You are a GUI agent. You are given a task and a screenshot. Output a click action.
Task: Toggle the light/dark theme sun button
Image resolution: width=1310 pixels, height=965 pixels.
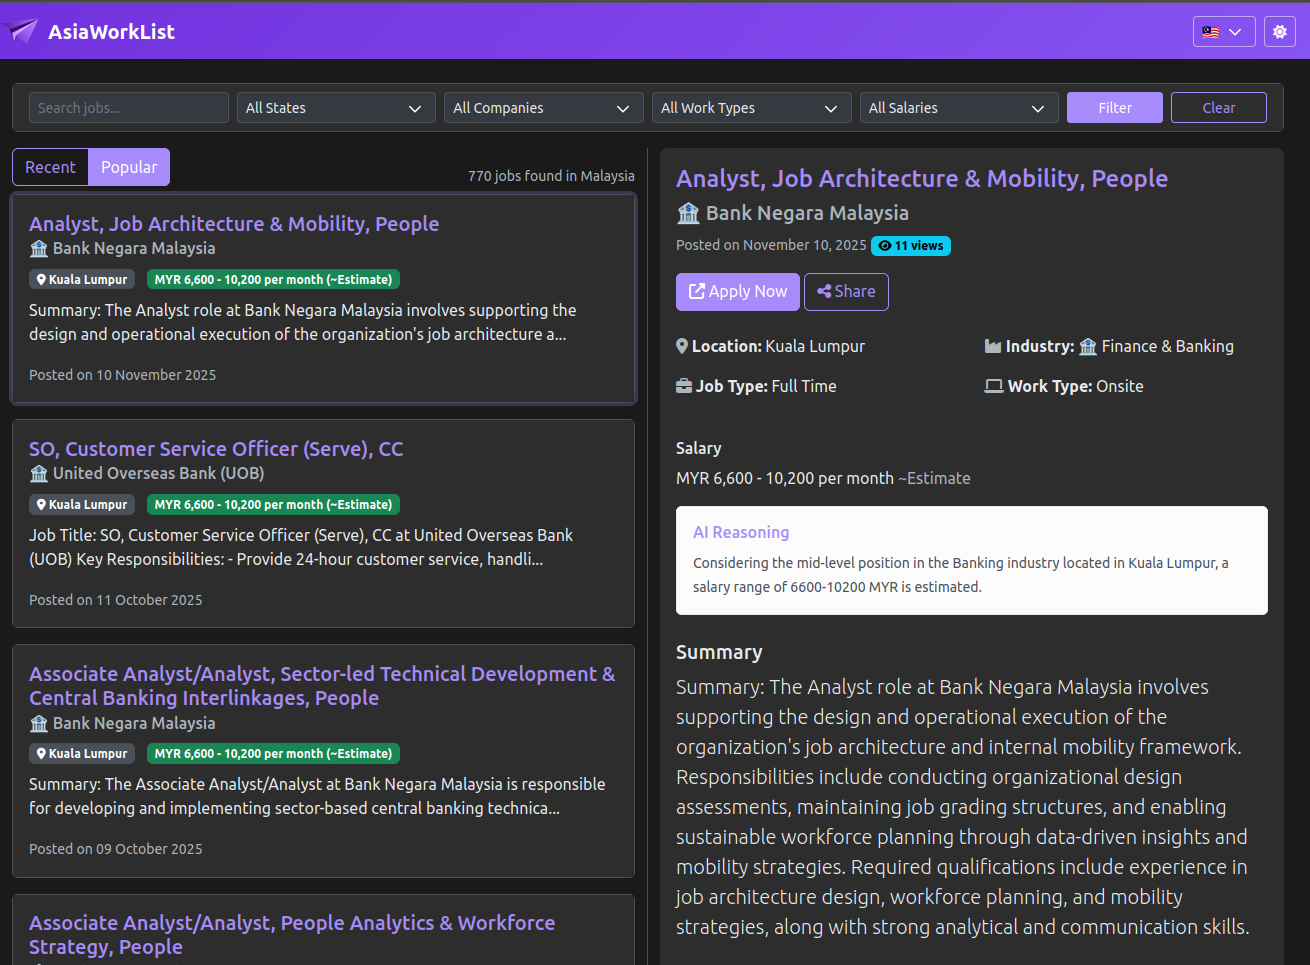click(x=1280, y=32)
